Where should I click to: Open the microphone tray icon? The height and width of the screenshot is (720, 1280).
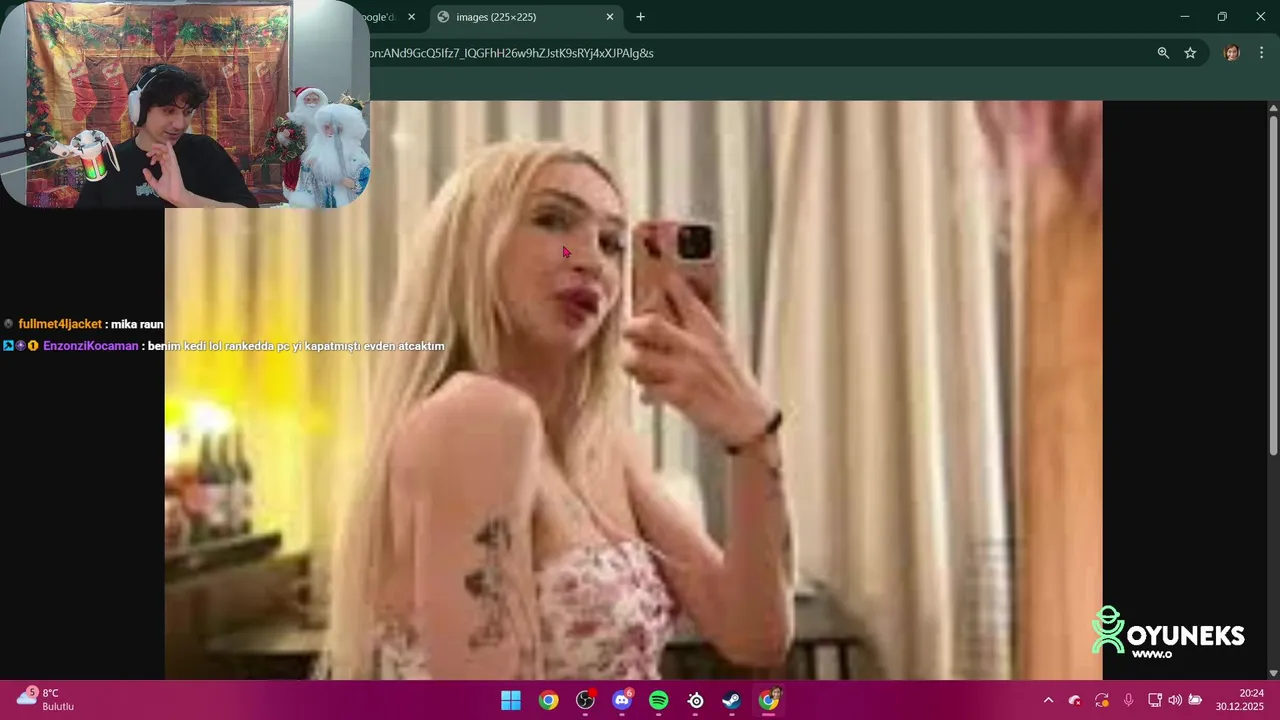coord(1129,700)
